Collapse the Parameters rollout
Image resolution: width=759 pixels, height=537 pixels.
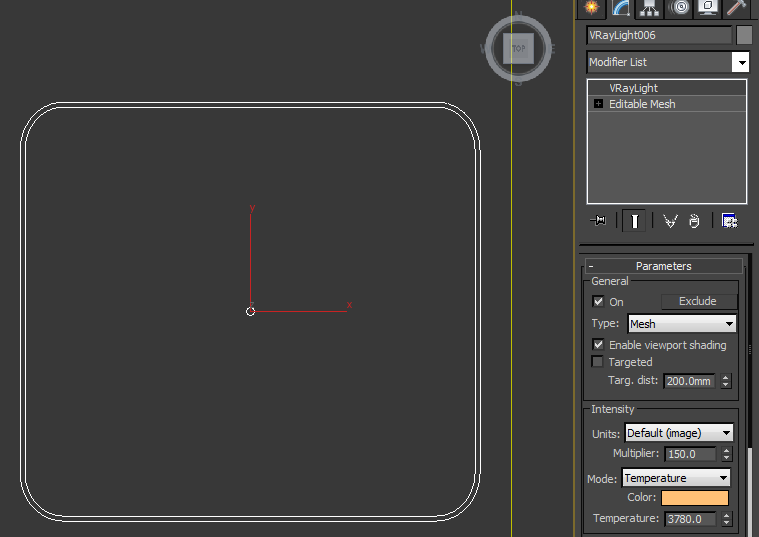click(664, 266)
